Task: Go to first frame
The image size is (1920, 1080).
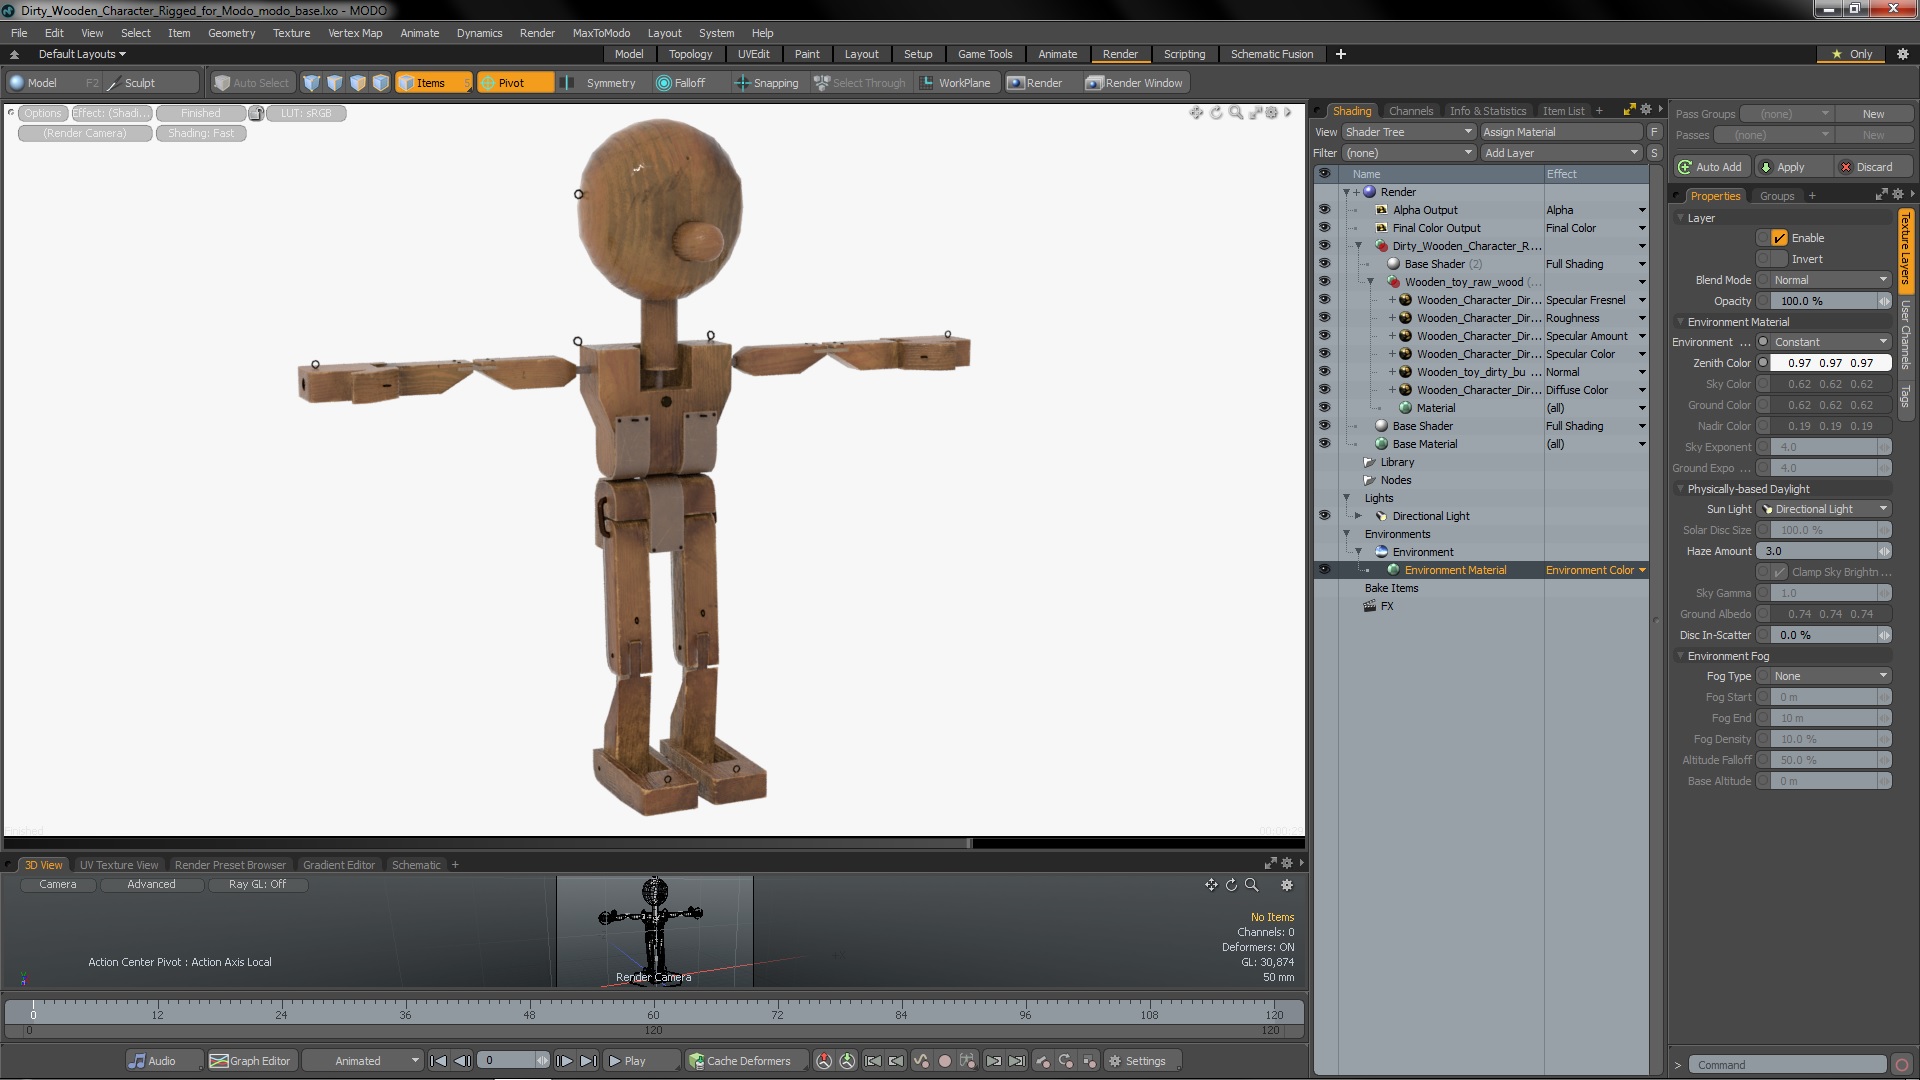Action: pos(439,1061)
